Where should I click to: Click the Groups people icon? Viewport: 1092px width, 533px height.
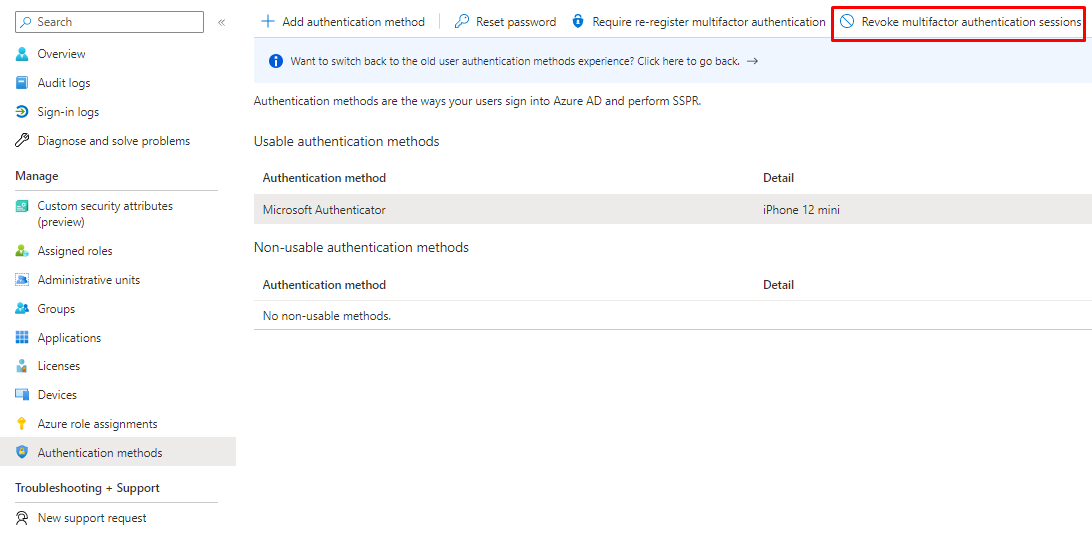coord(22,309)
